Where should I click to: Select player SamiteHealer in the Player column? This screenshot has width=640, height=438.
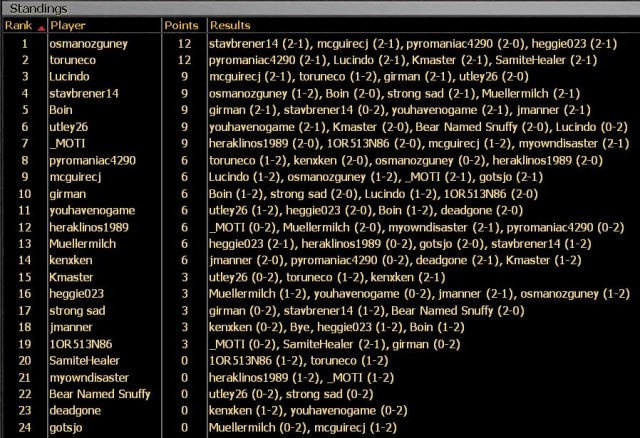[84, 361]
